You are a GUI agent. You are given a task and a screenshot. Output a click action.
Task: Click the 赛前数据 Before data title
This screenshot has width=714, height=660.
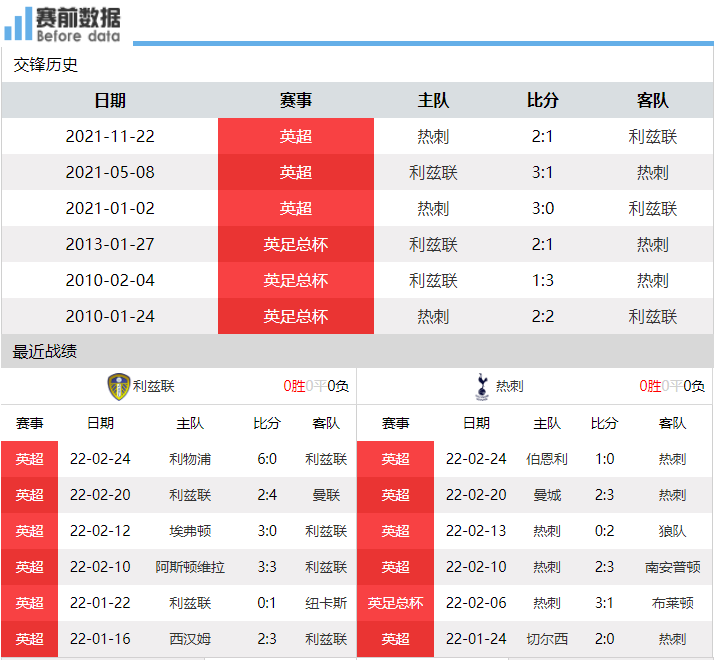point(78,25)
